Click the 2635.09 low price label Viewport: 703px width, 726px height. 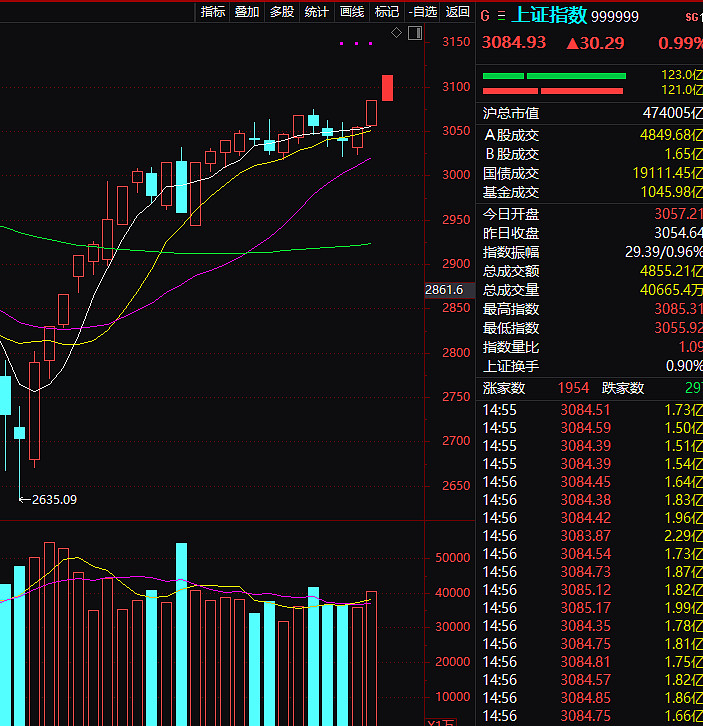[54, 500]
